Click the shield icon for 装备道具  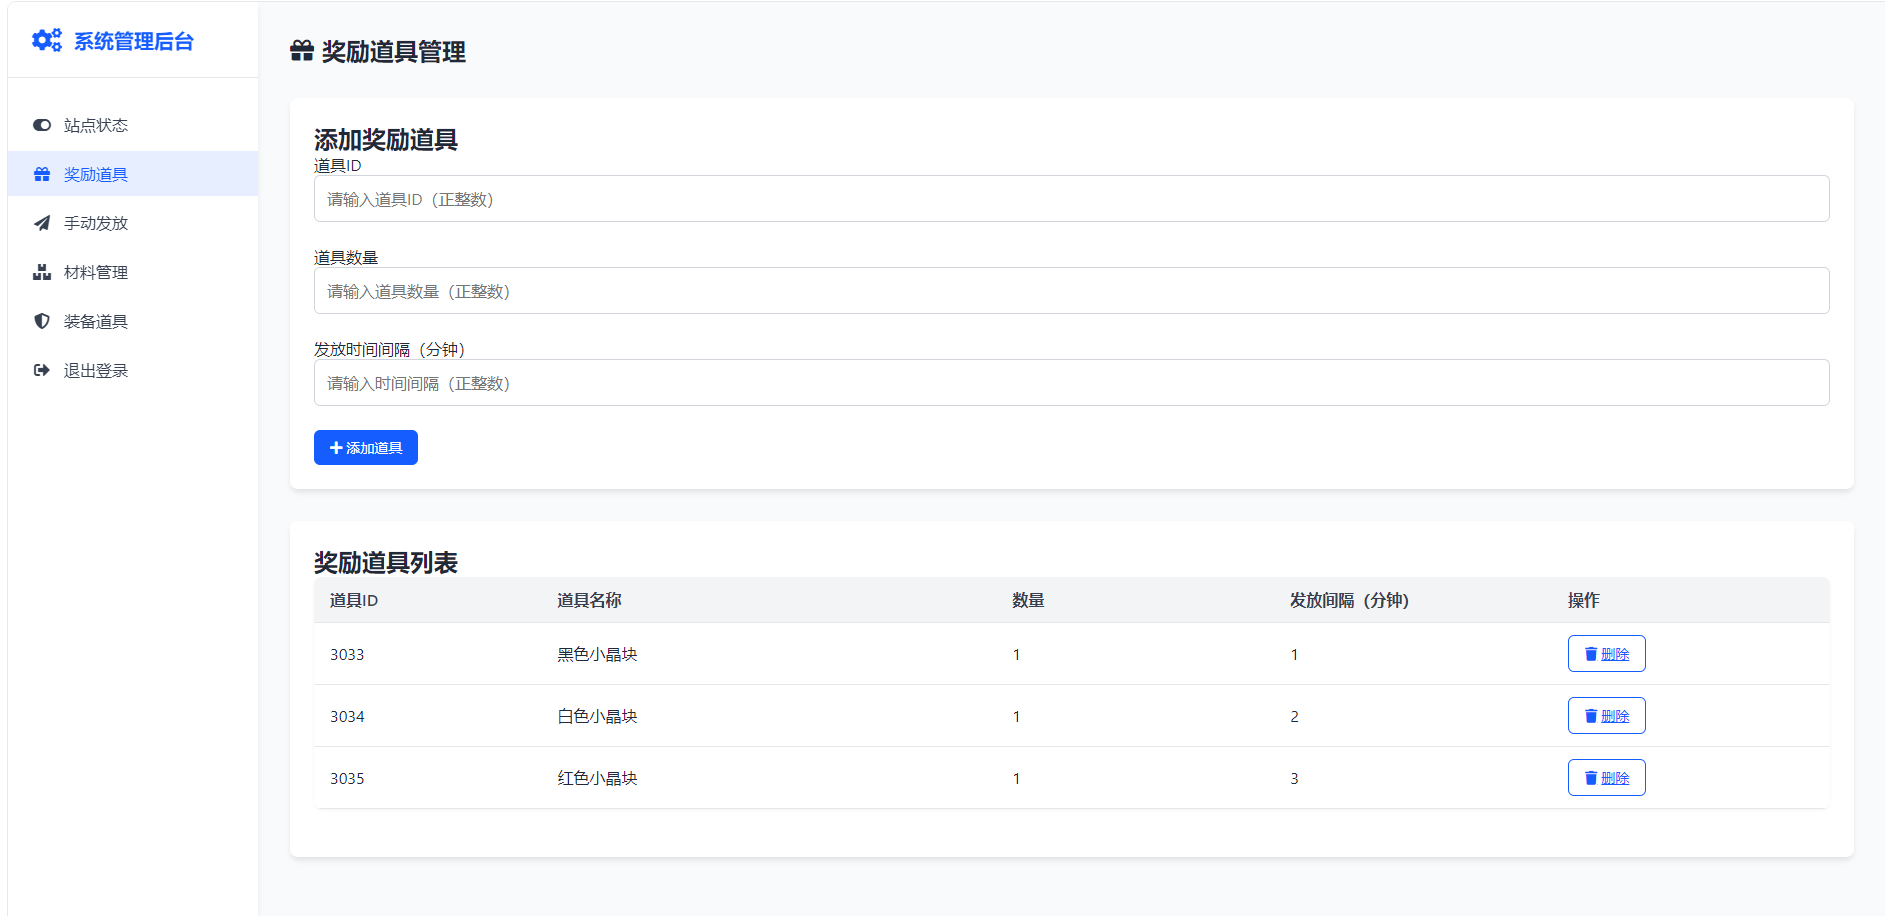42,321
